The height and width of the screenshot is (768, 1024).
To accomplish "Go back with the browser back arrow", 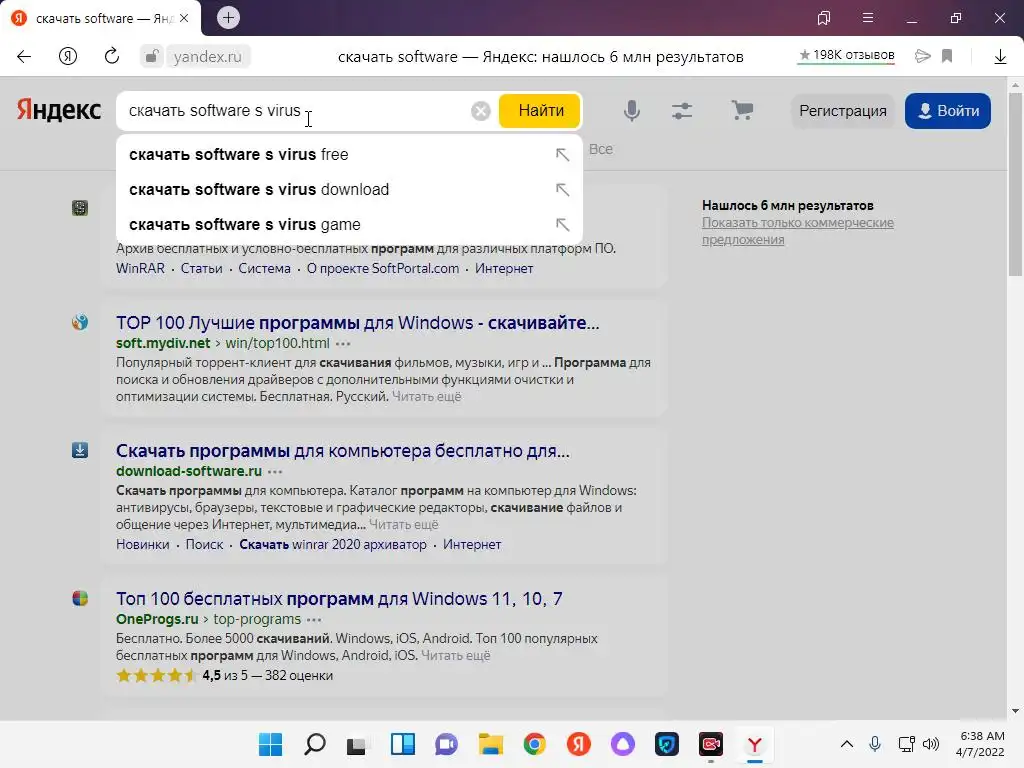I will coord(24,57).
